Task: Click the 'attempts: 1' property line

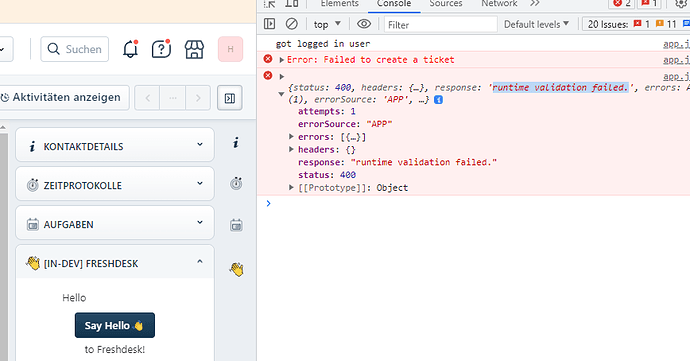Action: click(327, 111)
